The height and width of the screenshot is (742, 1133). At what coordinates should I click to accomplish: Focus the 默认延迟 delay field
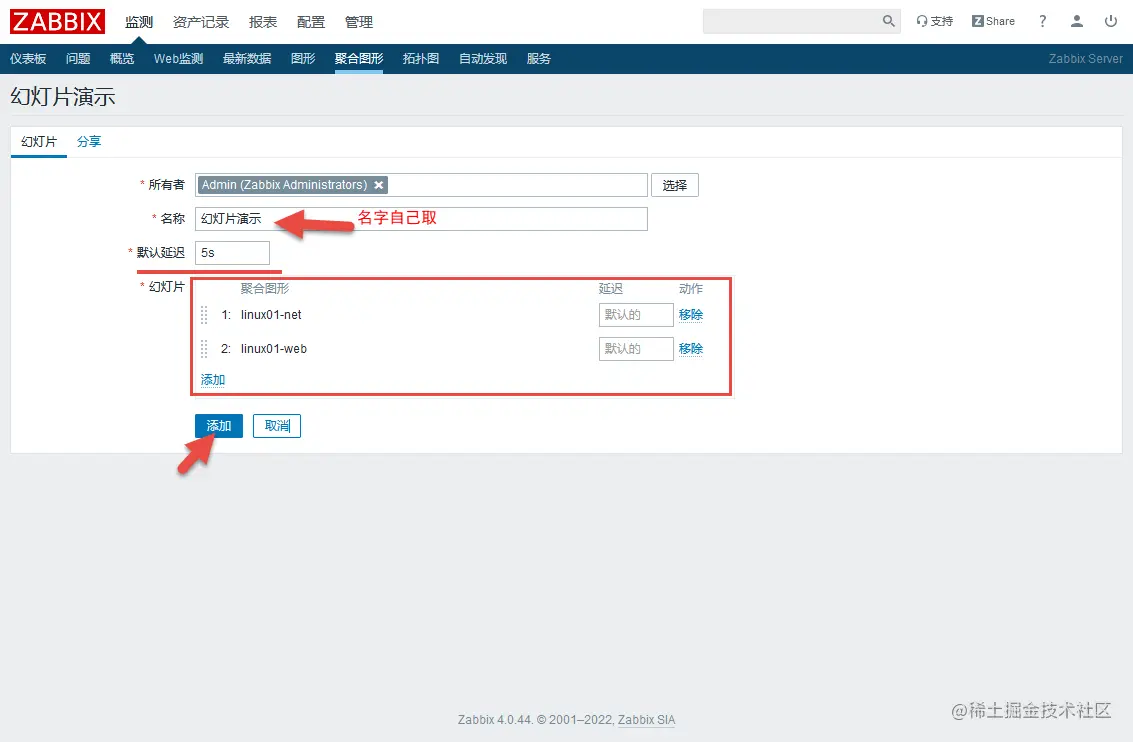tap(232, 253)
